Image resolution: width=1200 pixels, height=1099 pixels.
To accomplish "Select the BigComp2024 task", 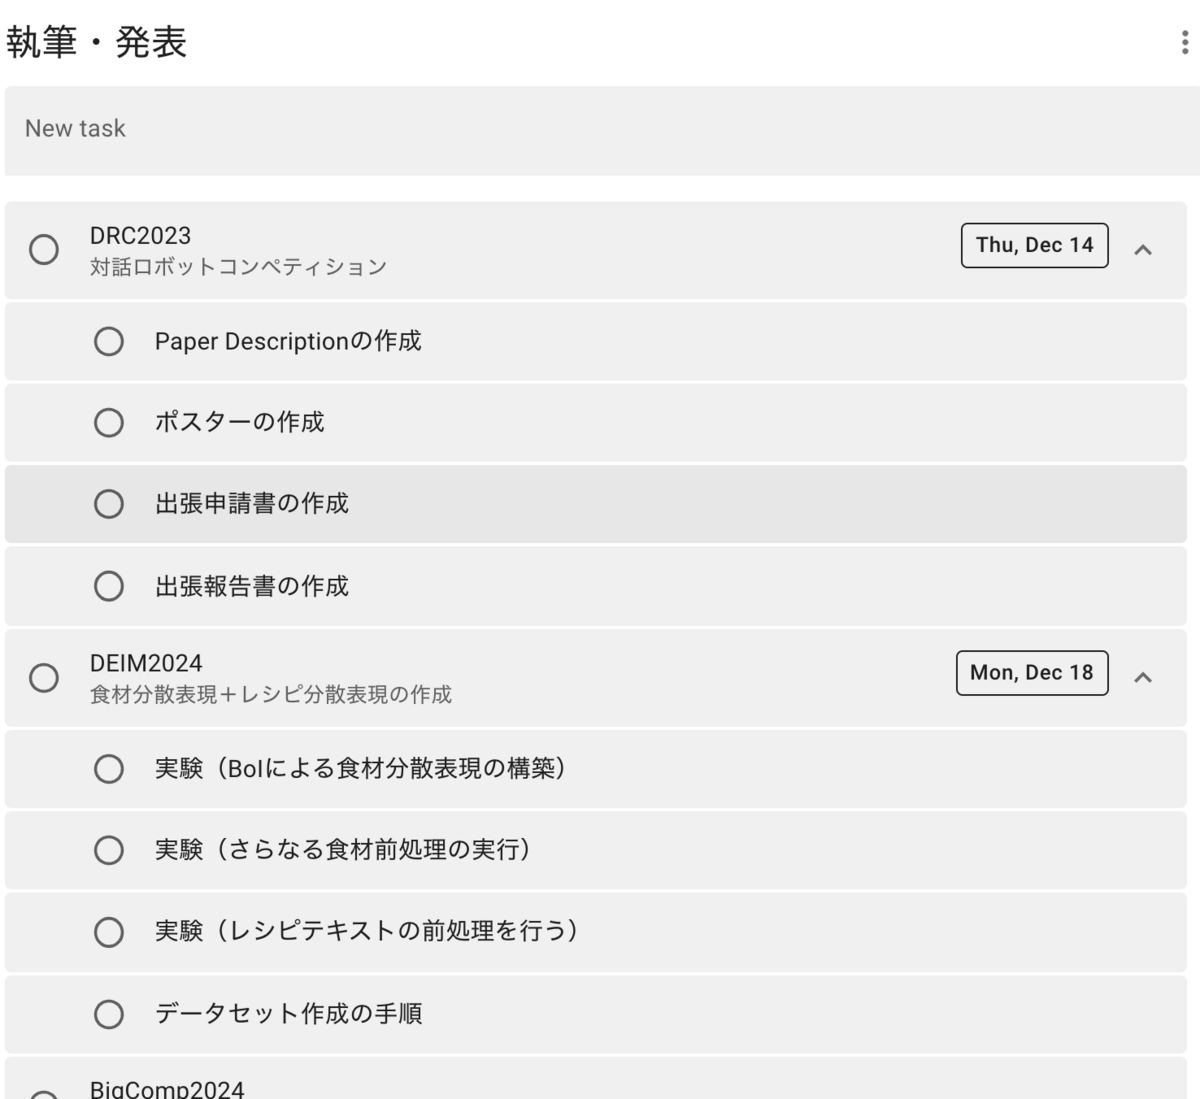I will pyautogui.click(x=167, y=1088).
